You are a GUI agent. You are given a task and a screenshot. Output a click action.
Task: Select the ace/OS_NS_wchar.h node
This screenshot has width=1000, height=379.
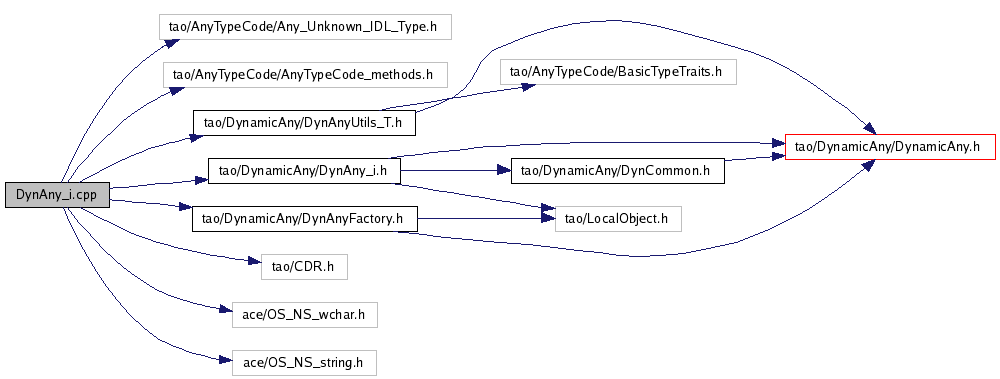304,315
